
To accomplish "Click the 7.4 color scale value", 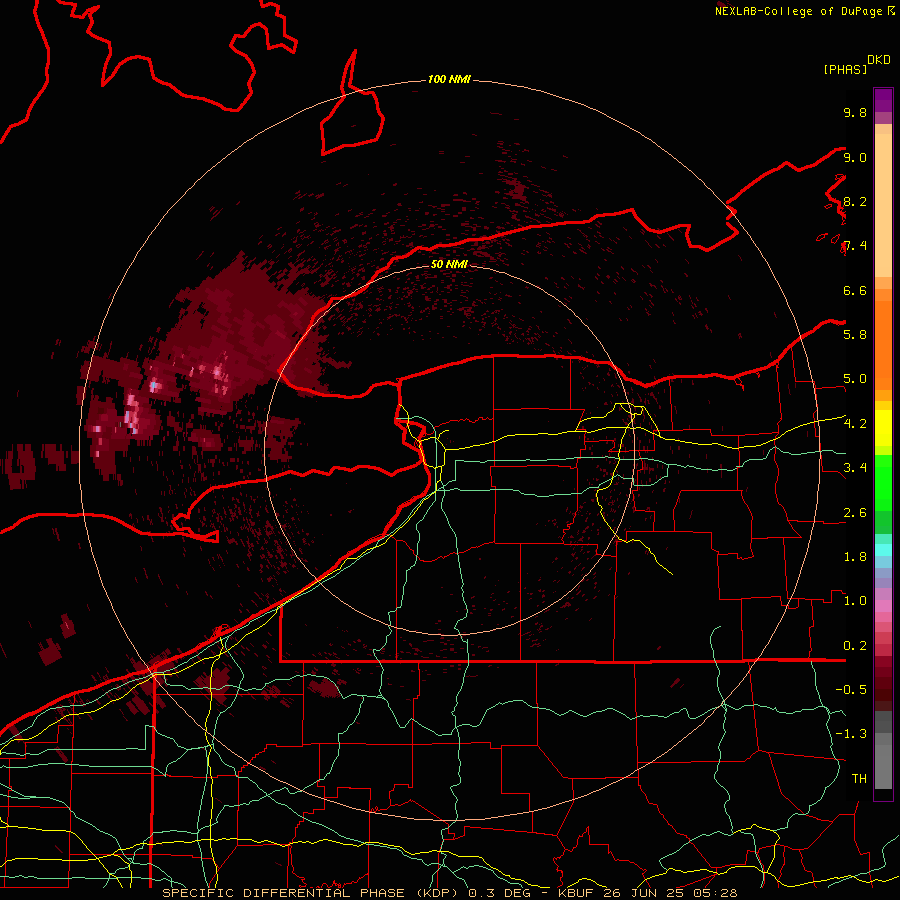I will tap(855, 246).
